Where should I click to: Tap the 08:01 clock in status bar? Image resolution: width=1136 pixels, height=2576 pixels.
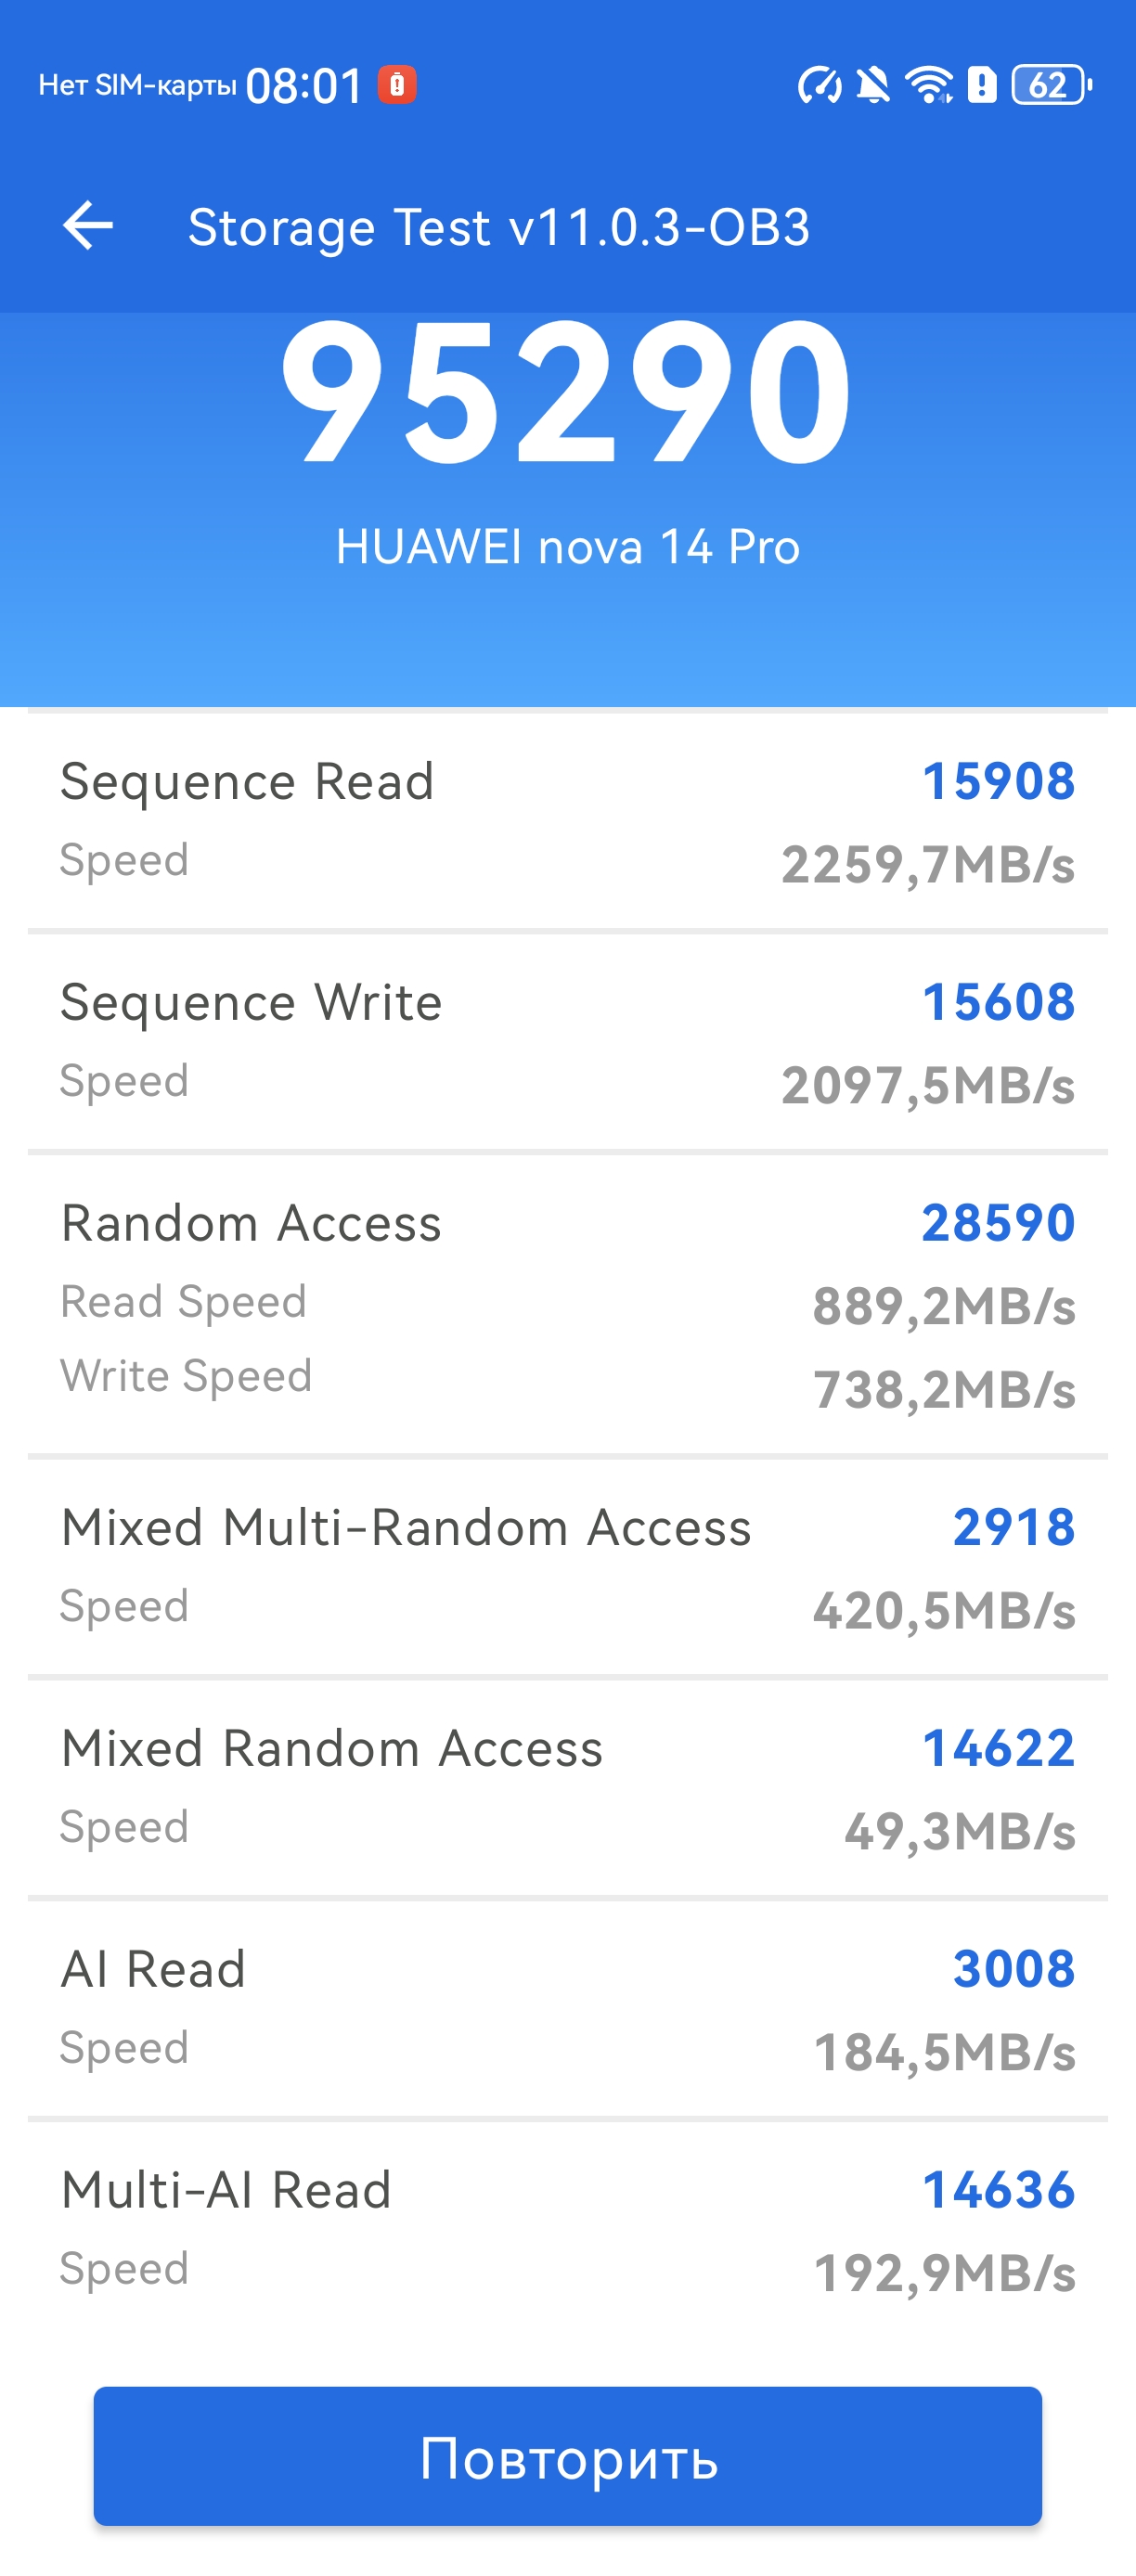coord(304,86)
